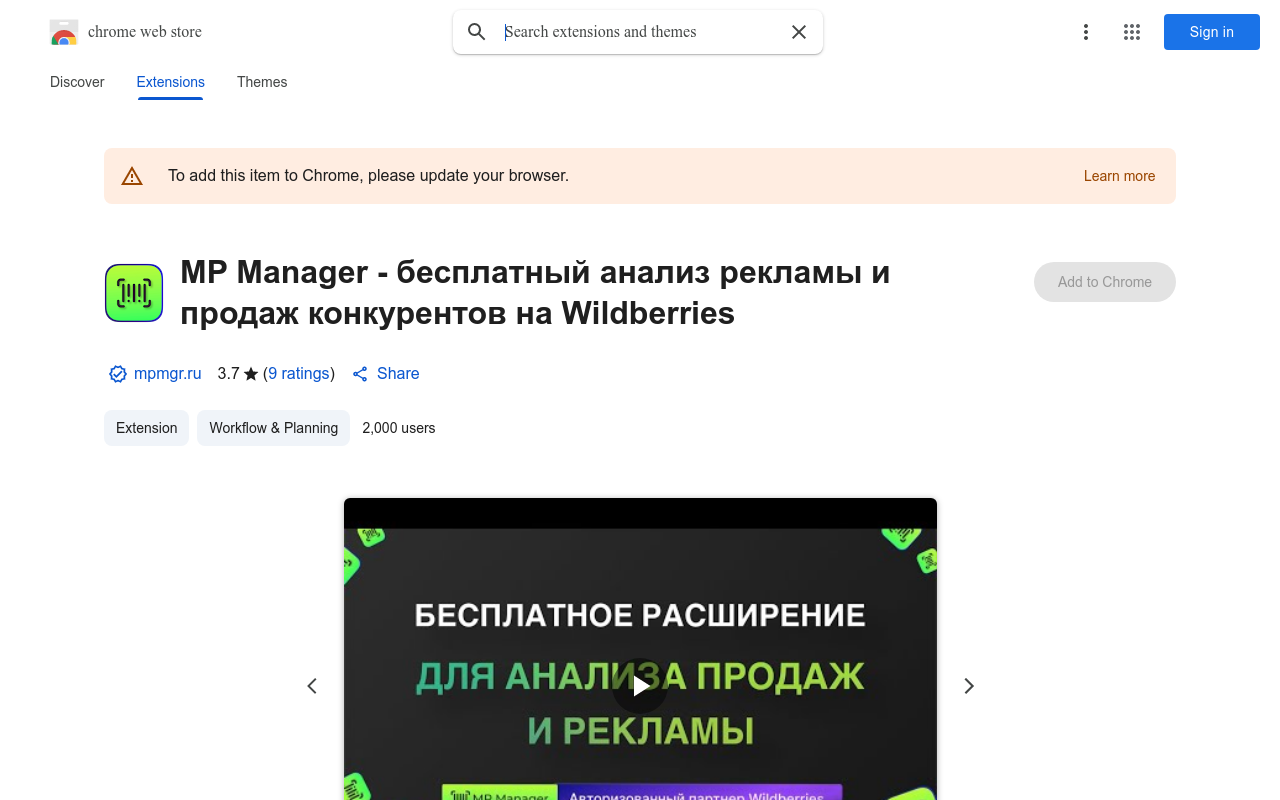This screenshot has width=1280, height=800.
Task: Click the MP Manager extension icon
Action: tap(134, 293)
